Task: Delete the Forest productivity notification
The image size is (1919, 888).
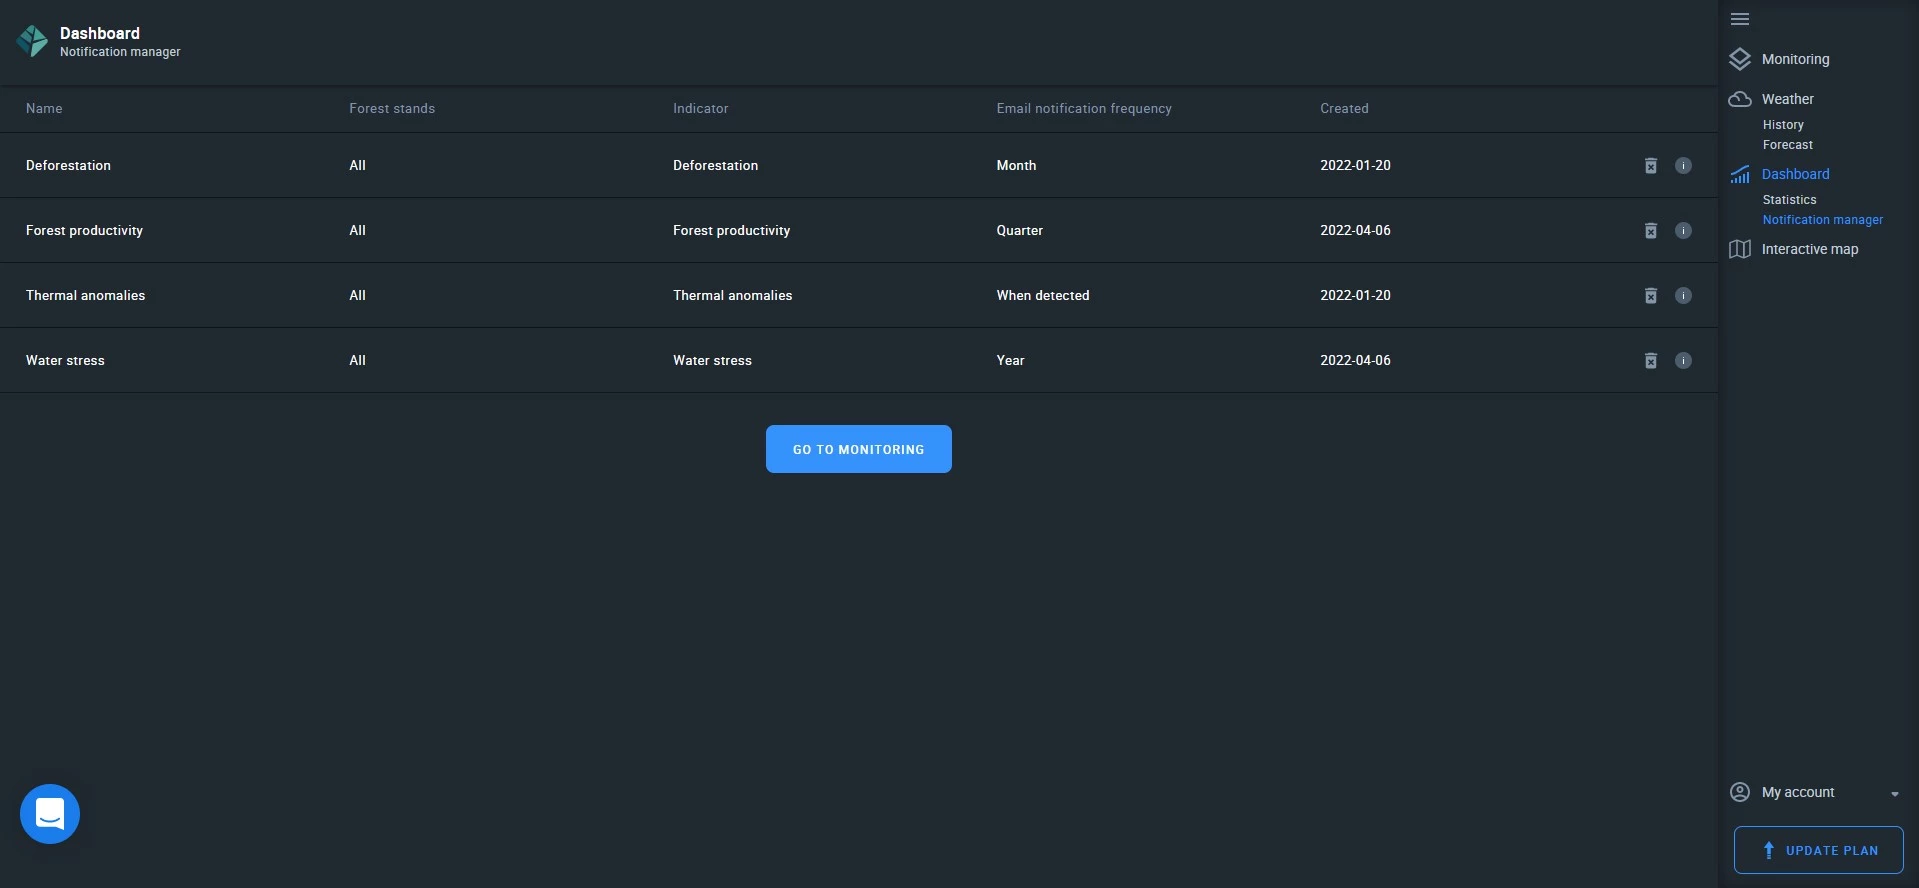Action: (x=1650, y=231)
